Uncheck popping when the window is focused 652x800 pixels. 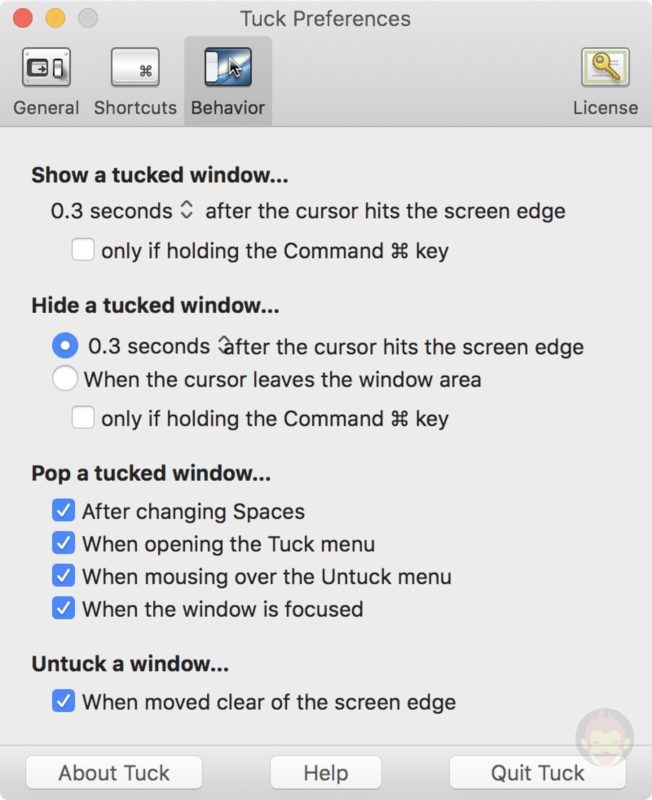click(63, 610)
